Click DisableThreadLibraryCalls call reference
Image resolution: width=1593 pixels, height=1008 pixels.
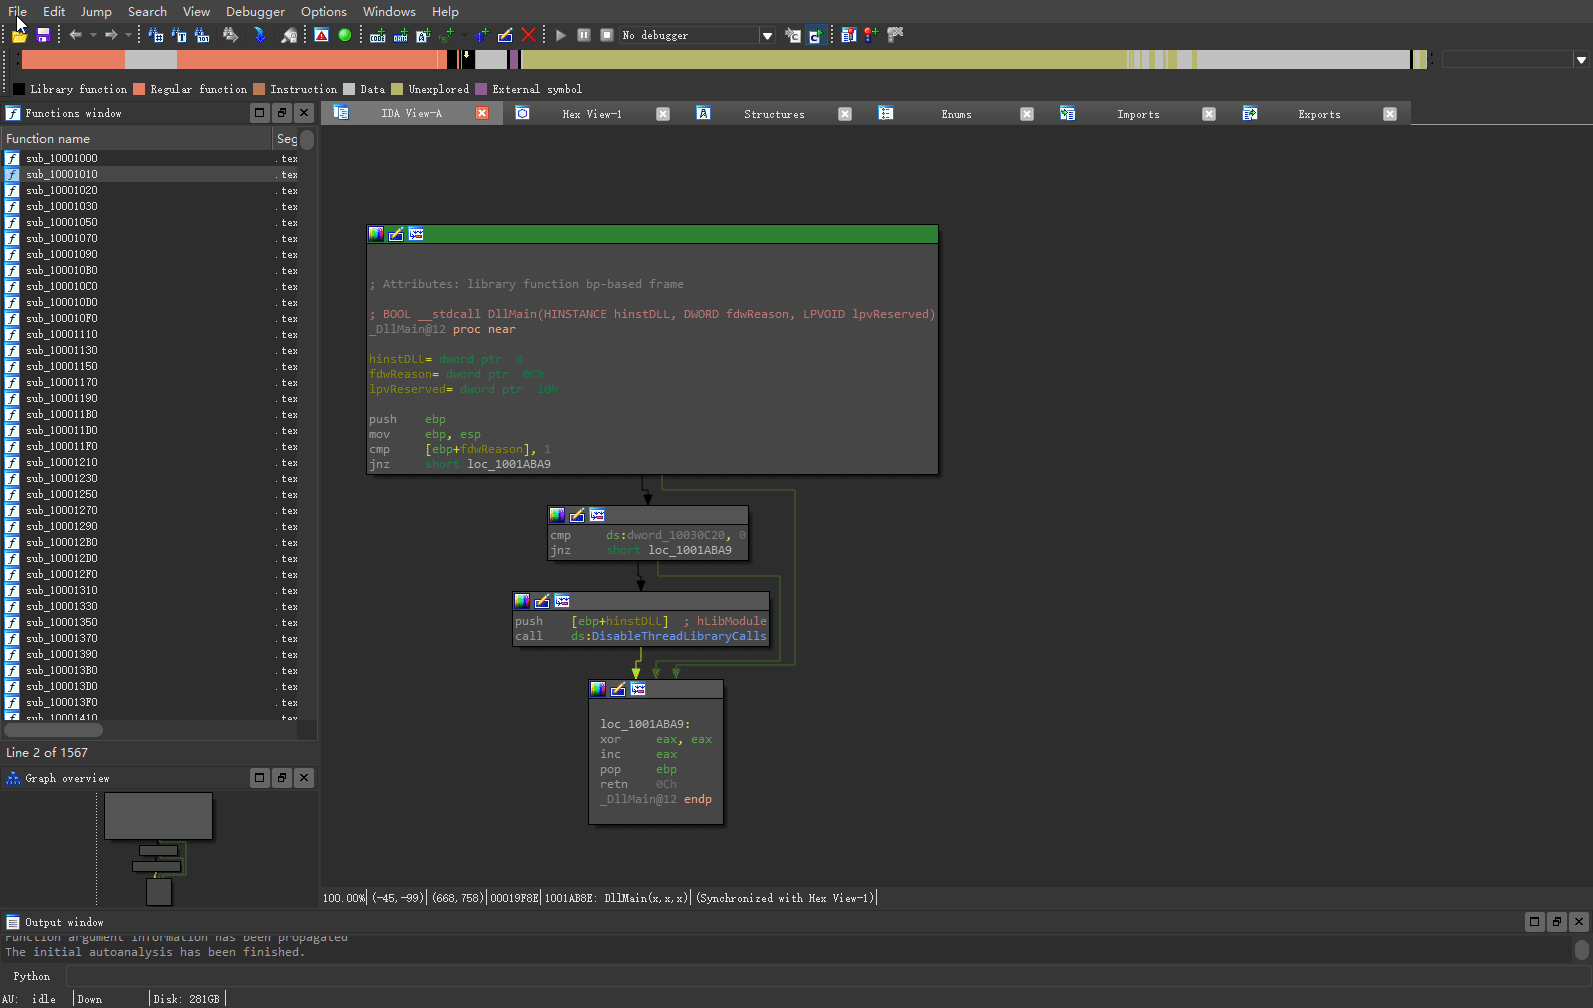tap(679, 636)
